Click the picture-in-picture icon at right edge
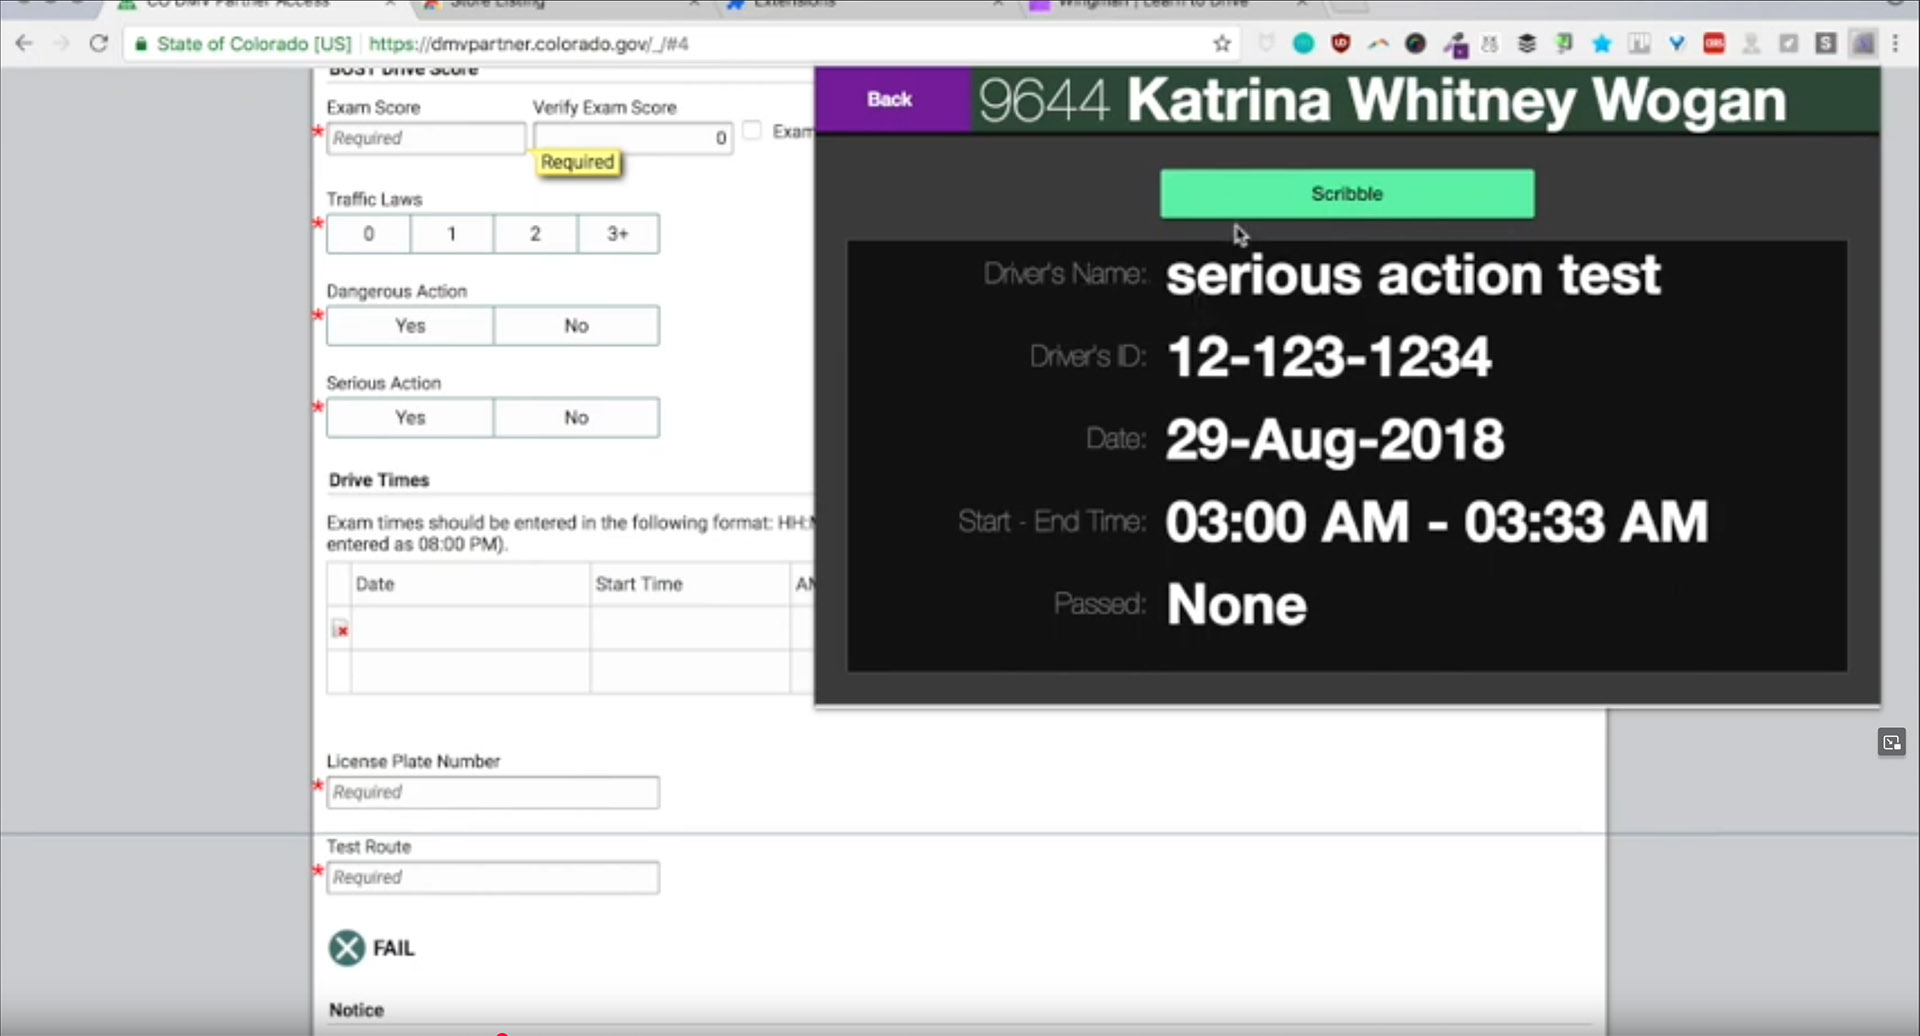 [x=1891, y=742]
